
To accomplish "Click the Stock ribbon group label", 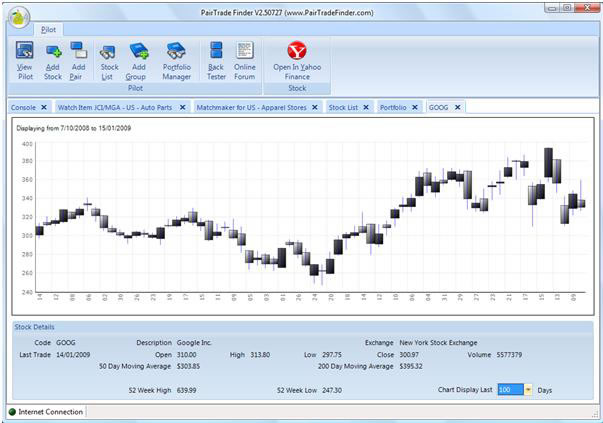I will [297, 88].
